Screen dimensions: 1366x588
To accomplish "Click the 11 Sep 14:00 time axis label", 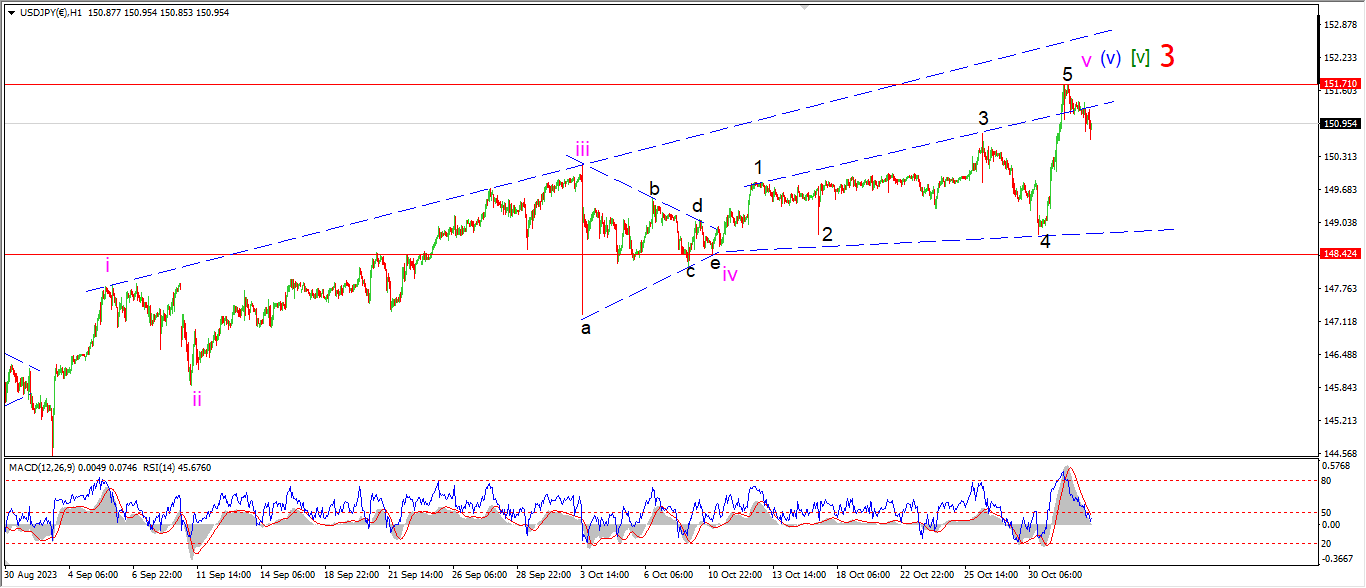I will tap(222, 576).
